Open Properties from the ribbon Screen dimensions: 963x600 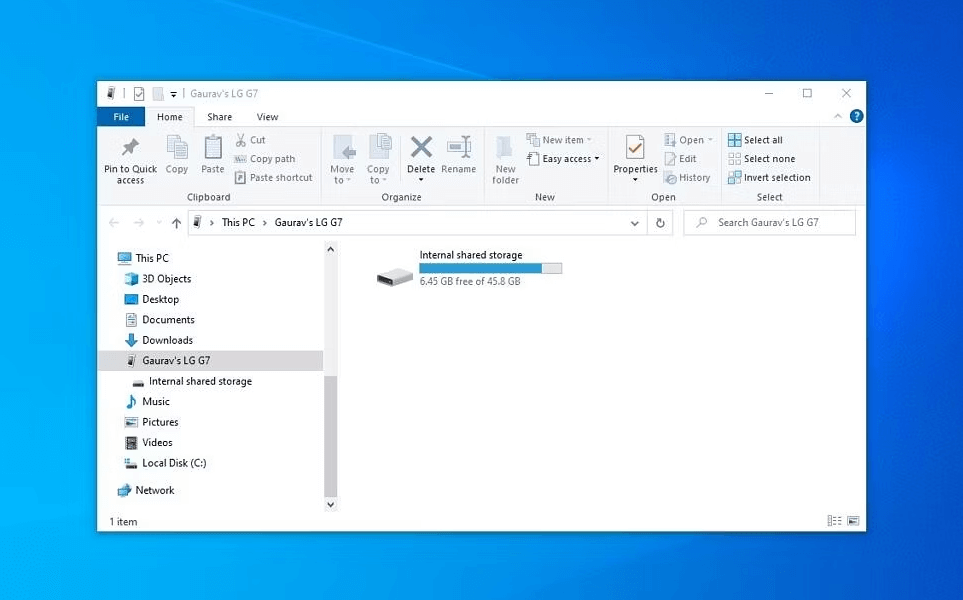pos(635,149)
